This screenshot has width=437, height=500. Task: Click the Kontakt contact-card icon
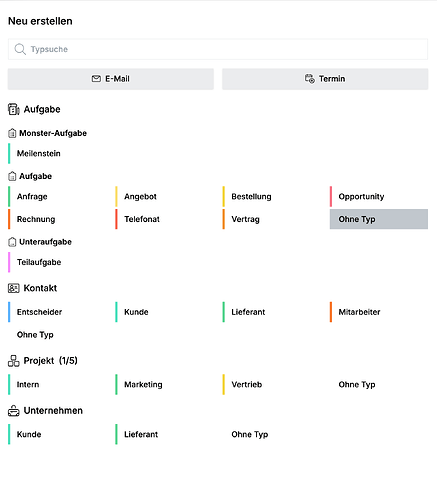pos(14,288)
